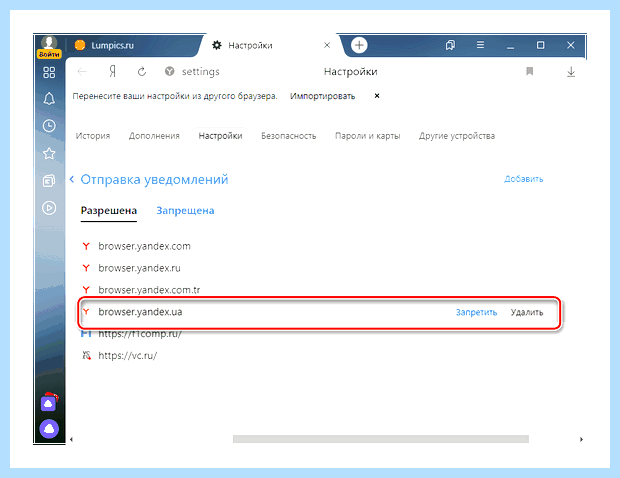
Task: Open the Tableau grid icon in sidebar
Action: pyautogui.click(x=49, y=72)
